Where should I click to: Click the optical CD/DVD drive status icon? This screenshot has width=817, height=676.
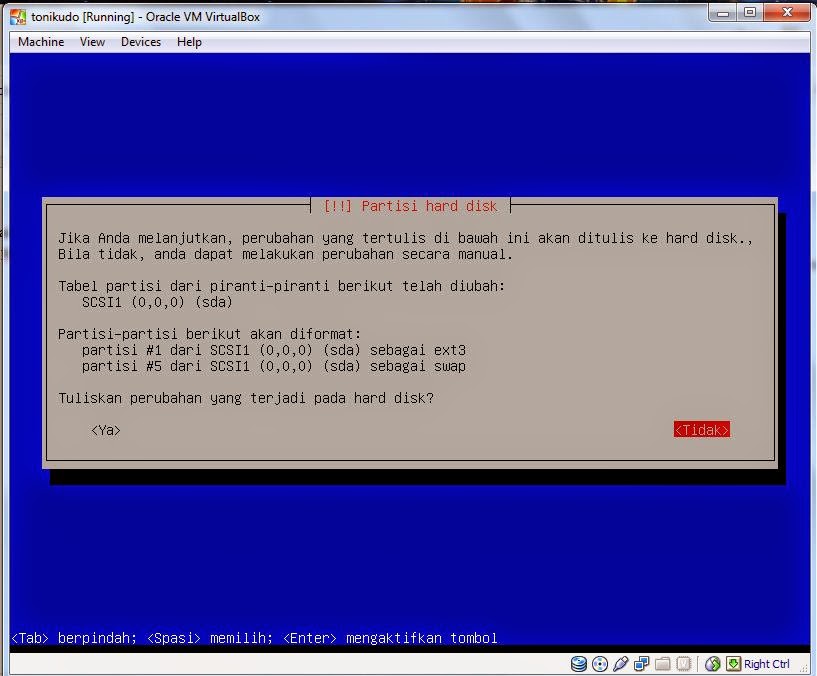tap(600, 663)
